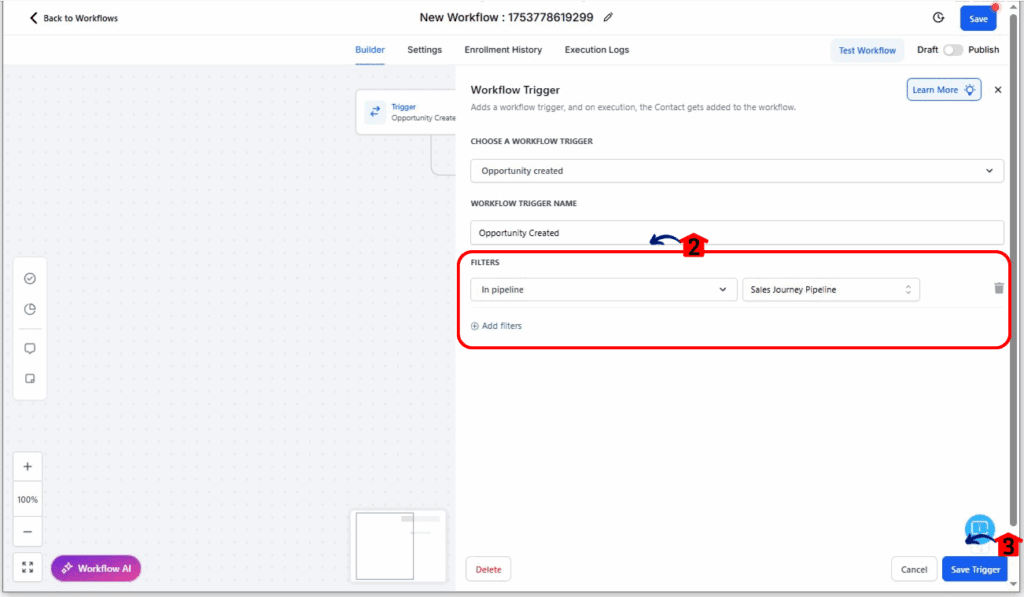Click the sticky note icon in sidebar
Image resolution: width=1024 pixels, height=597 pixels.
(29, 379)
